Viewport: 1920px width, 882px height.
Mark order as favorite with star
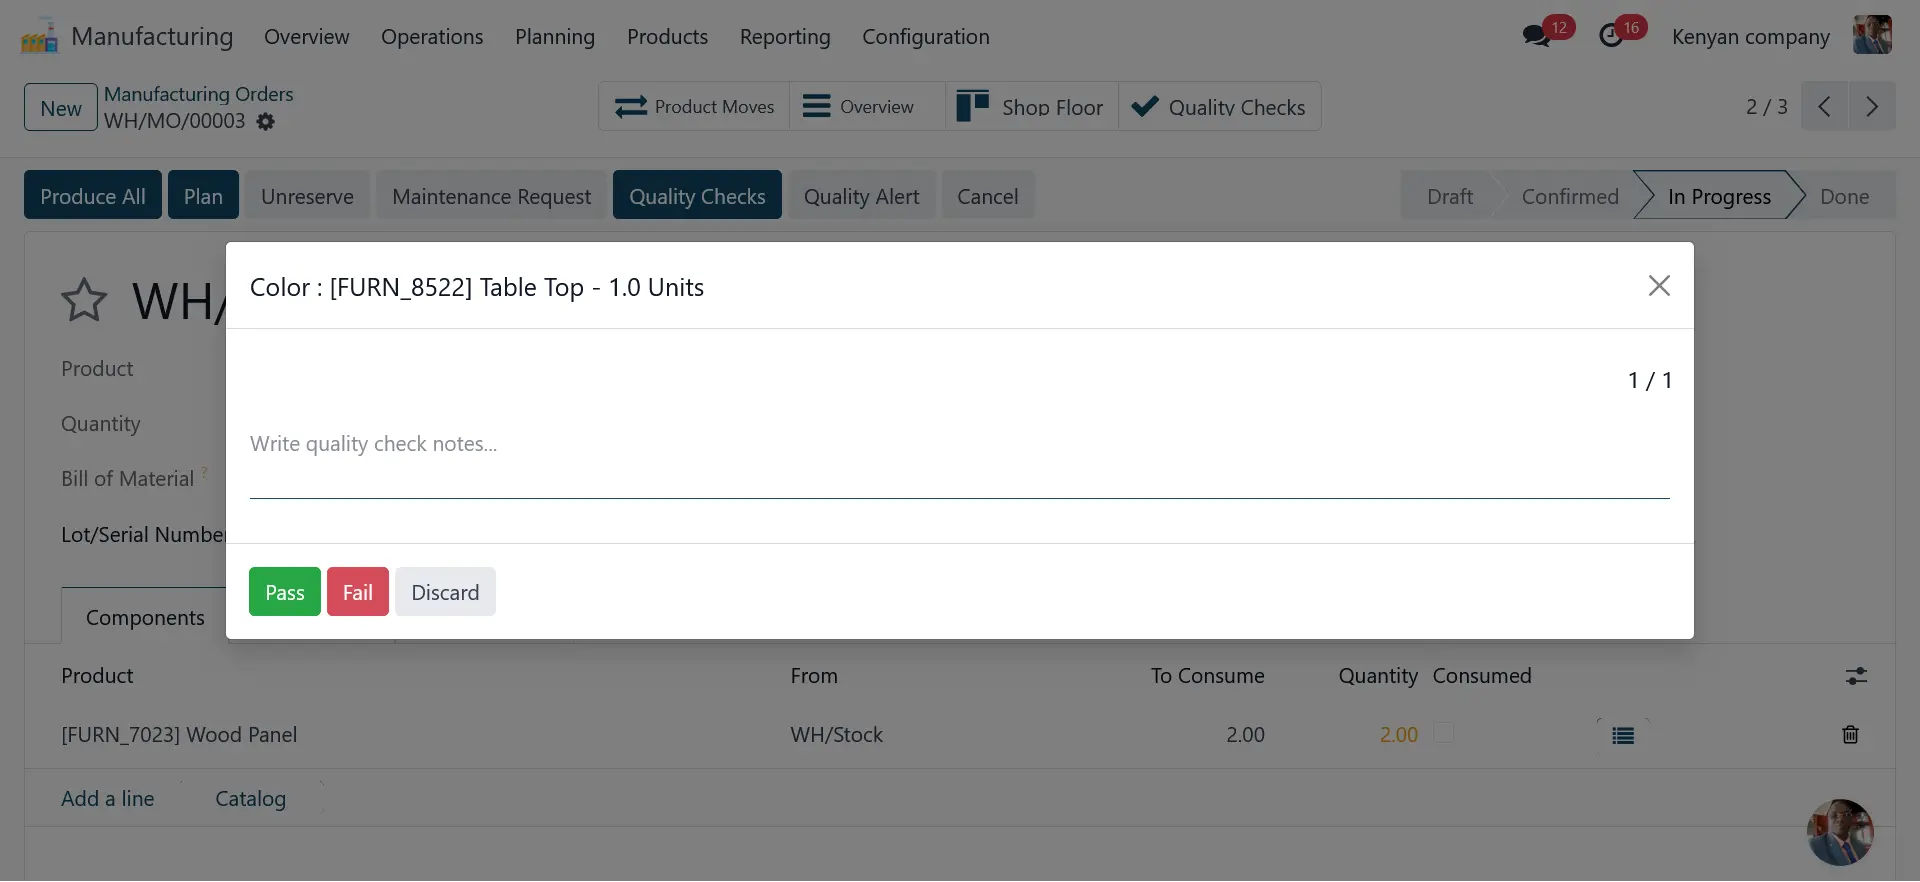pos(84,300)
